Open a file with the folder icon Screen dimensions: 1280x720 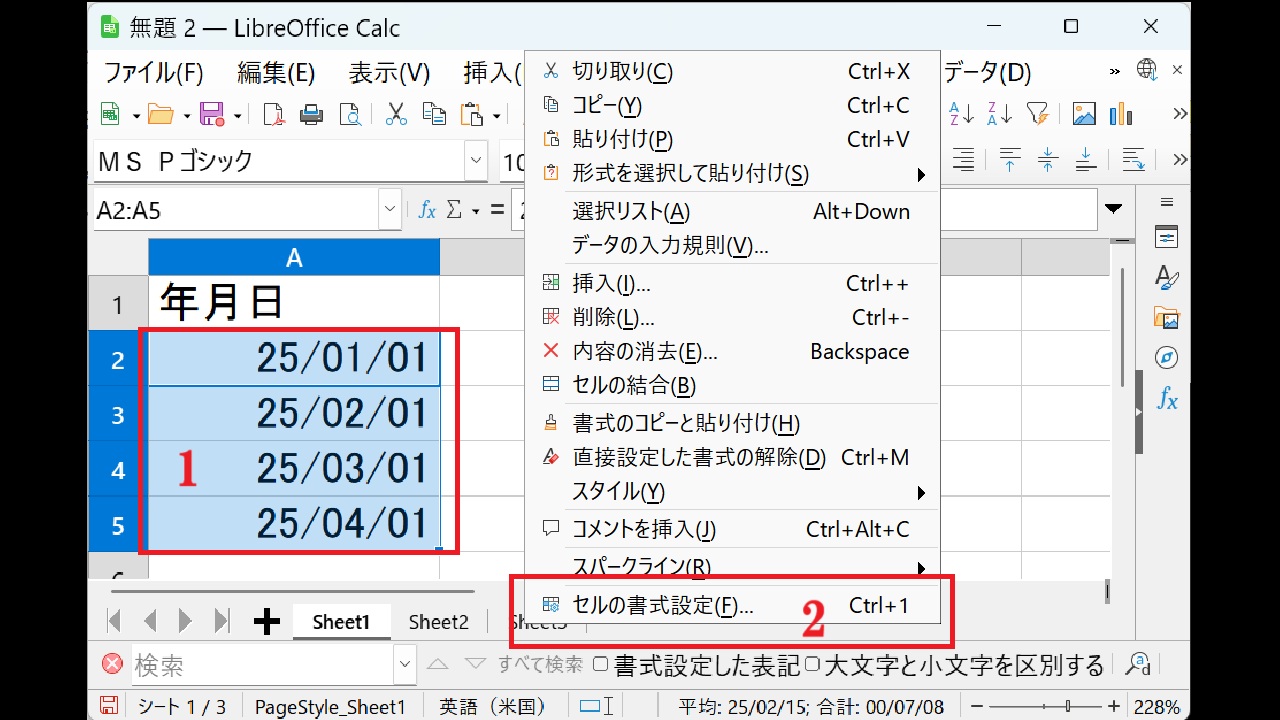click(161, 115)
